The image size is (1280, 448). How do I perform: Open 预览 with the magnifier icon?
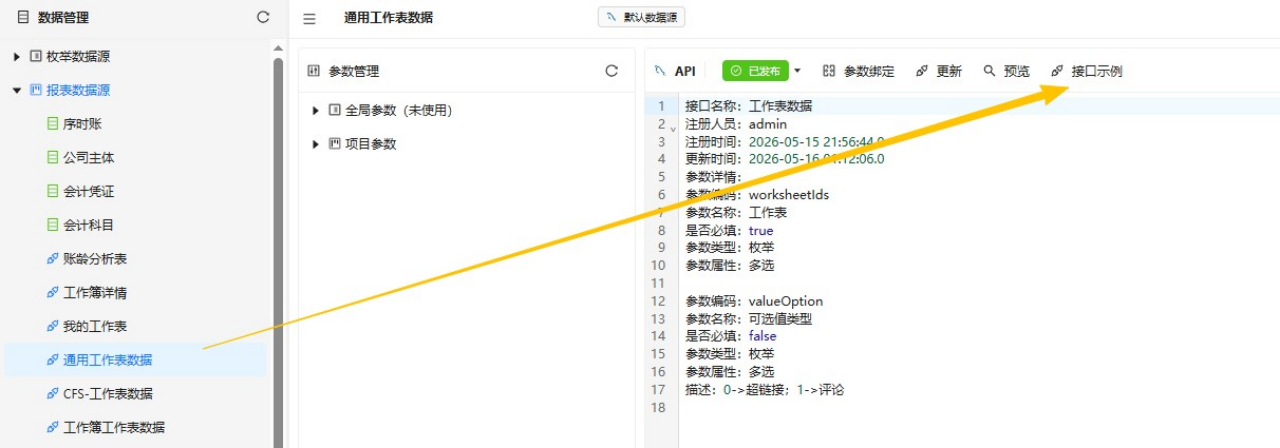1005,71
